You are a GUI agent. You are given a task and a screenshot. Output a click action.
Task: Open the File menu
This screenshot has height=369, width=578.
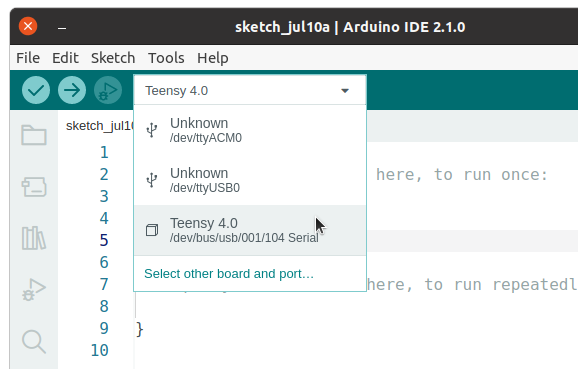click(x=28, y=58)
